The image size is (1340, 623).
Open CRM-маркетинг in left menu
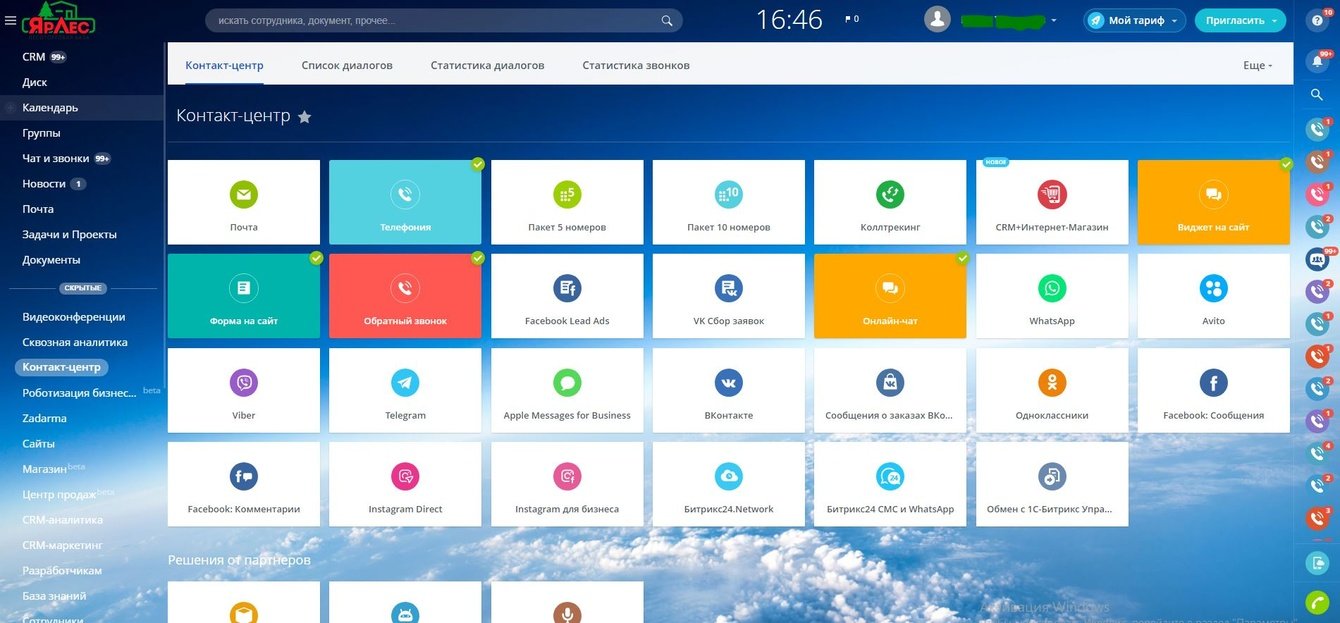pos(63,545)
